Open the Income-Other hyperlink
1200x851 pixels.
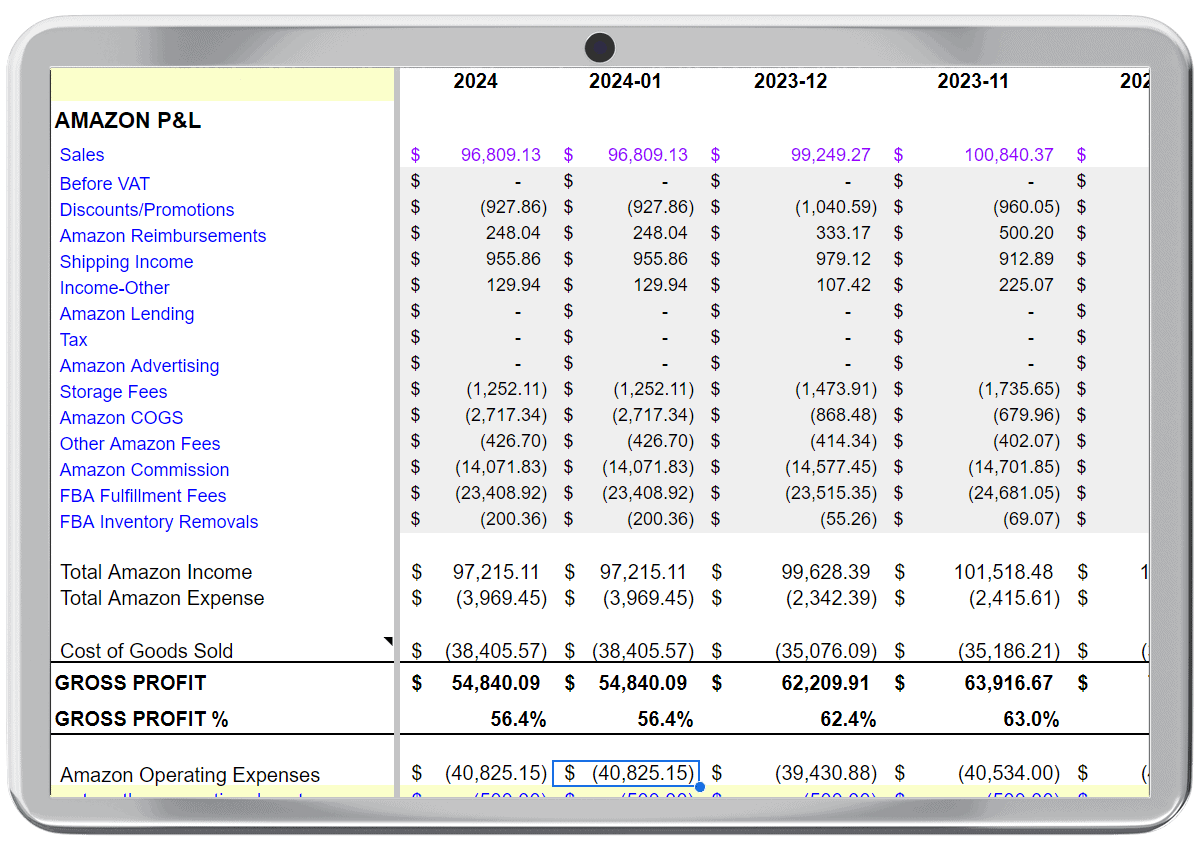pyautogui.click(x=114, y=288)
